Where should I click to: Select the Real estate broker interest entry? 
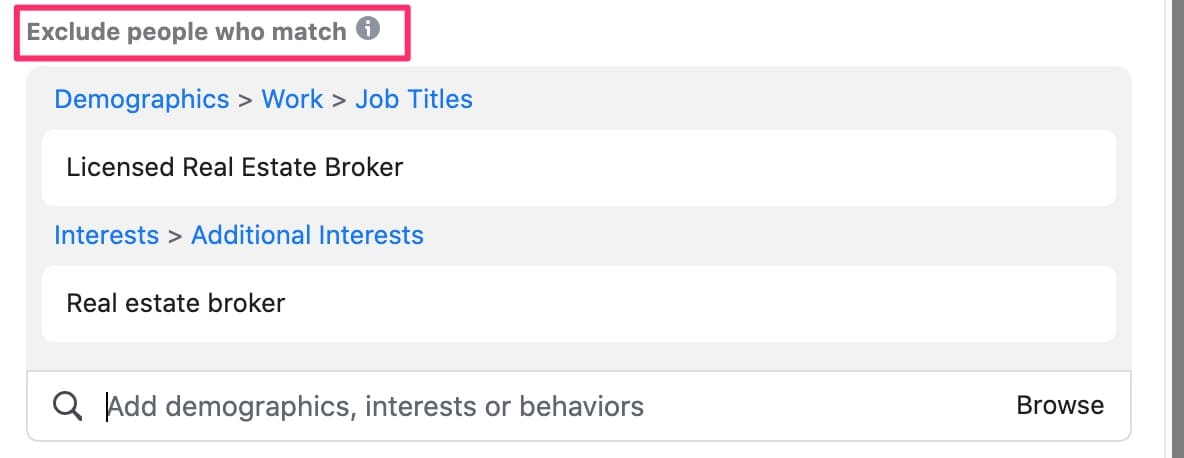click(578, 303)
